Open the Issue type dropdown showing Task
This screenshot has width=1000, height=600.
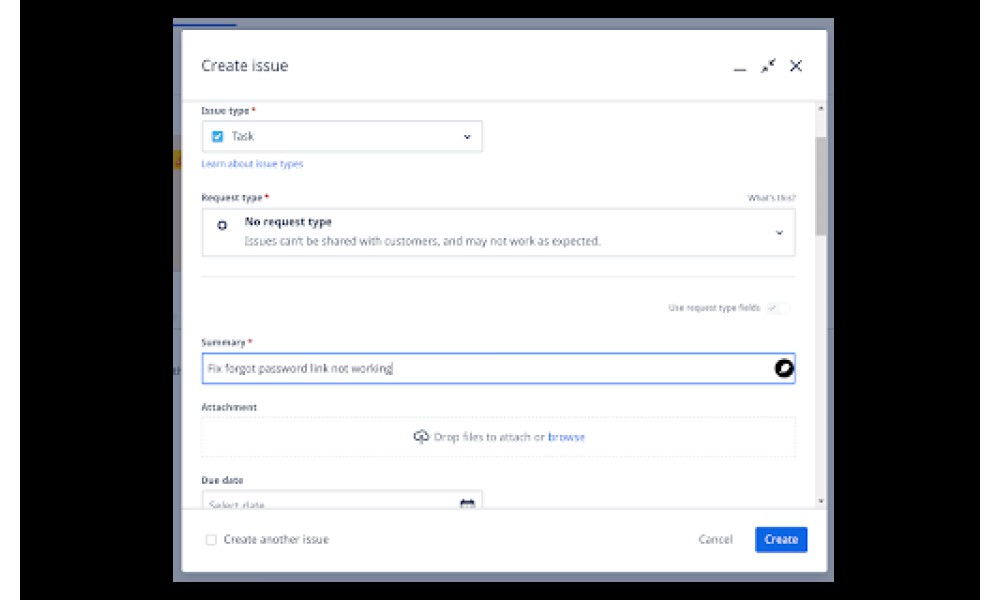342,136
